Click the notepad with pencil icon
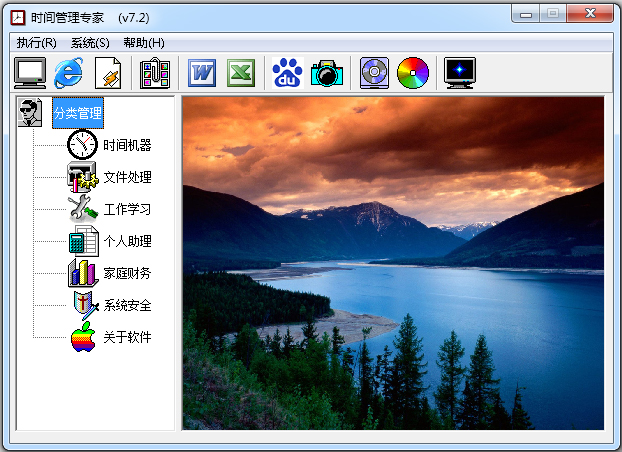 (107, 73)
